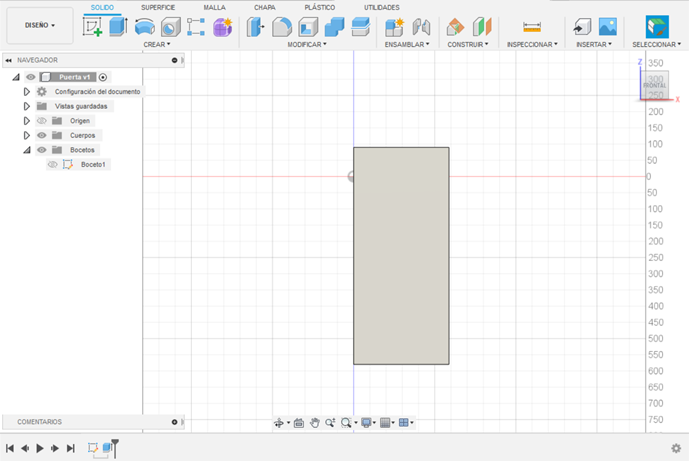
Task: Open the MODIFICAR dropdown menu
Action: pyautogui.click(x=307, y=44)
